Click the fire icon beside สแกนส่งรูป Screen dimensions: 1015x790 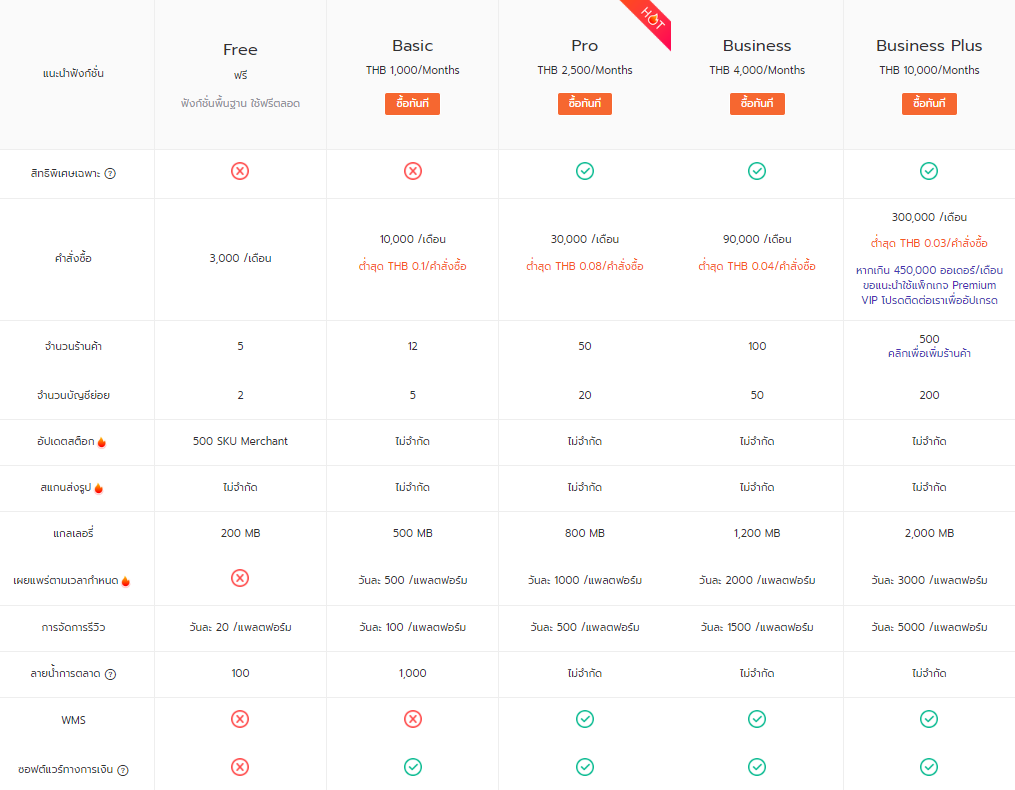point(98,488)
